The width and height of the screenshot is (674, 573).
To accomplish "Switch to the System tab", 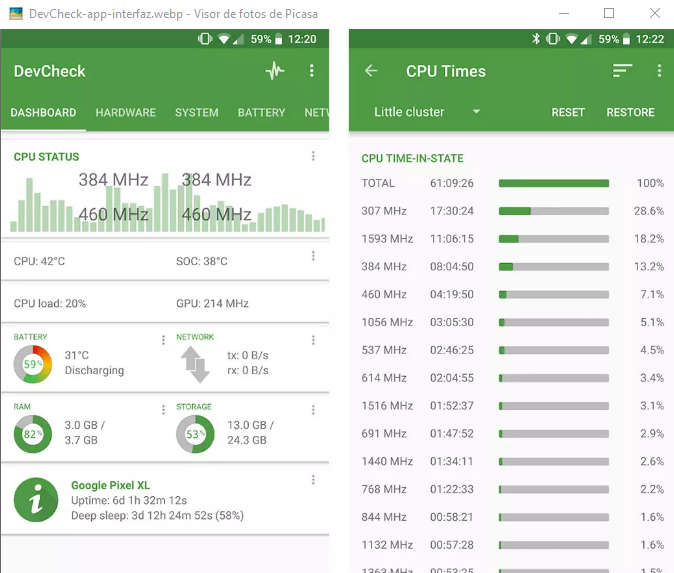I will pos(196,113).
